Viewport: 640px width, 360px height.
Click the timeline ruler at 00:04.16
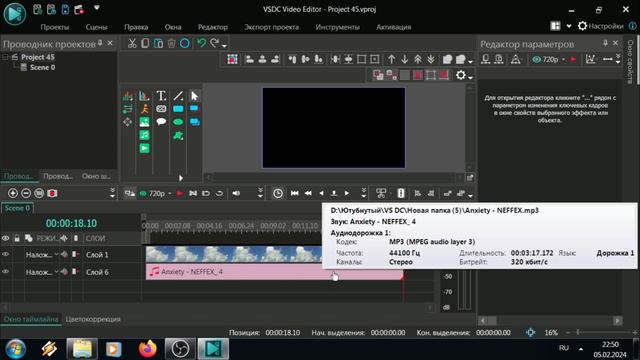(x=209, y=225)
